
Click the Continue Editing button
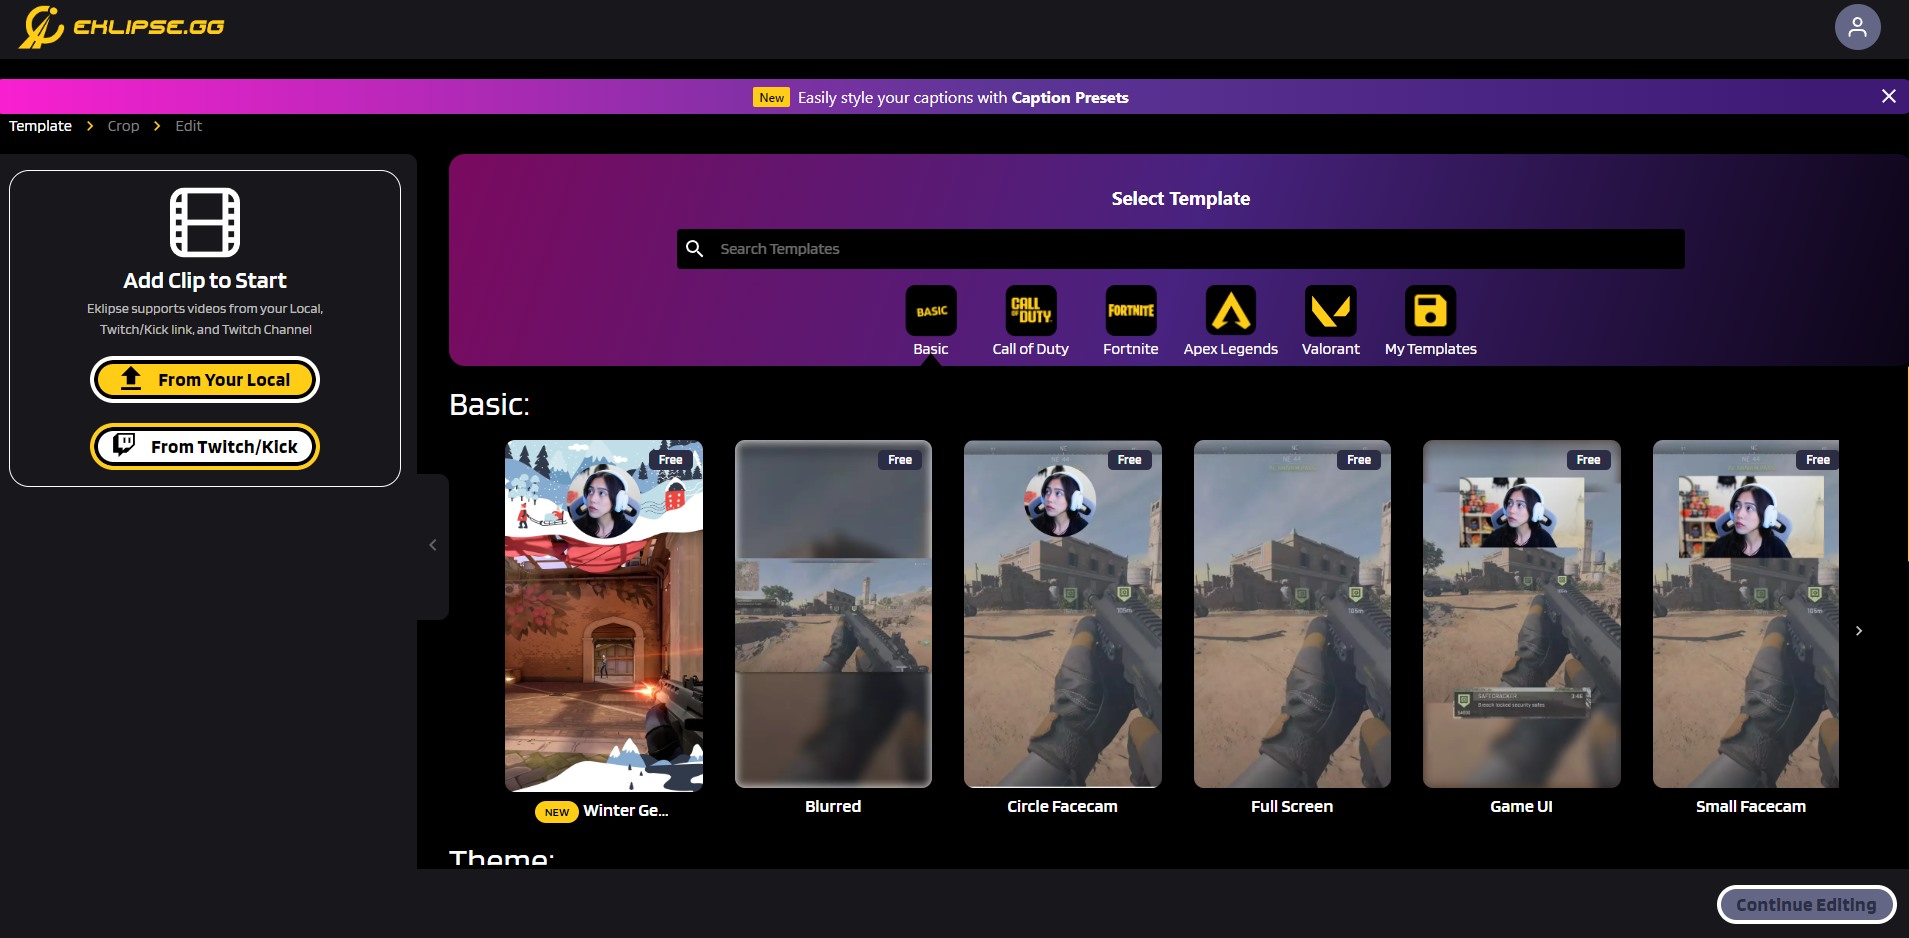[1806, 905]
